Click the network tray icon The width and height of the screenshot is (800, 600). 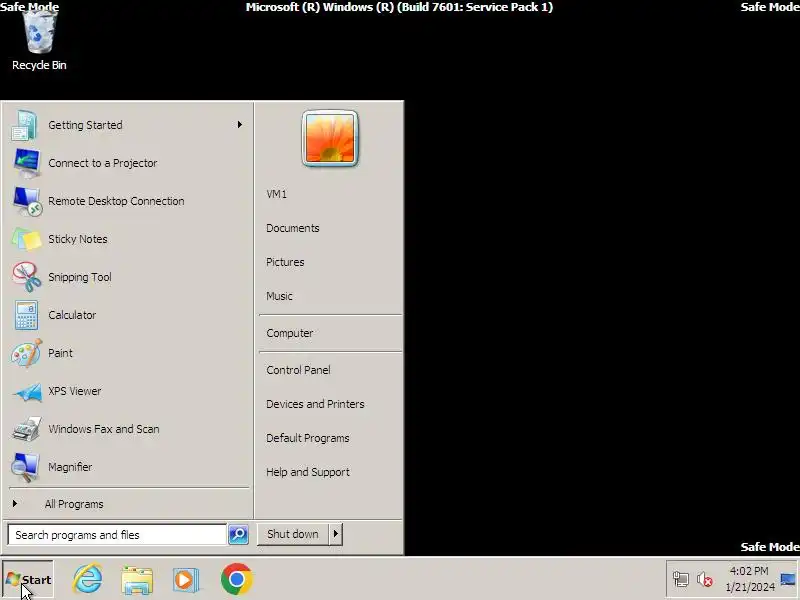click(681, 579)
